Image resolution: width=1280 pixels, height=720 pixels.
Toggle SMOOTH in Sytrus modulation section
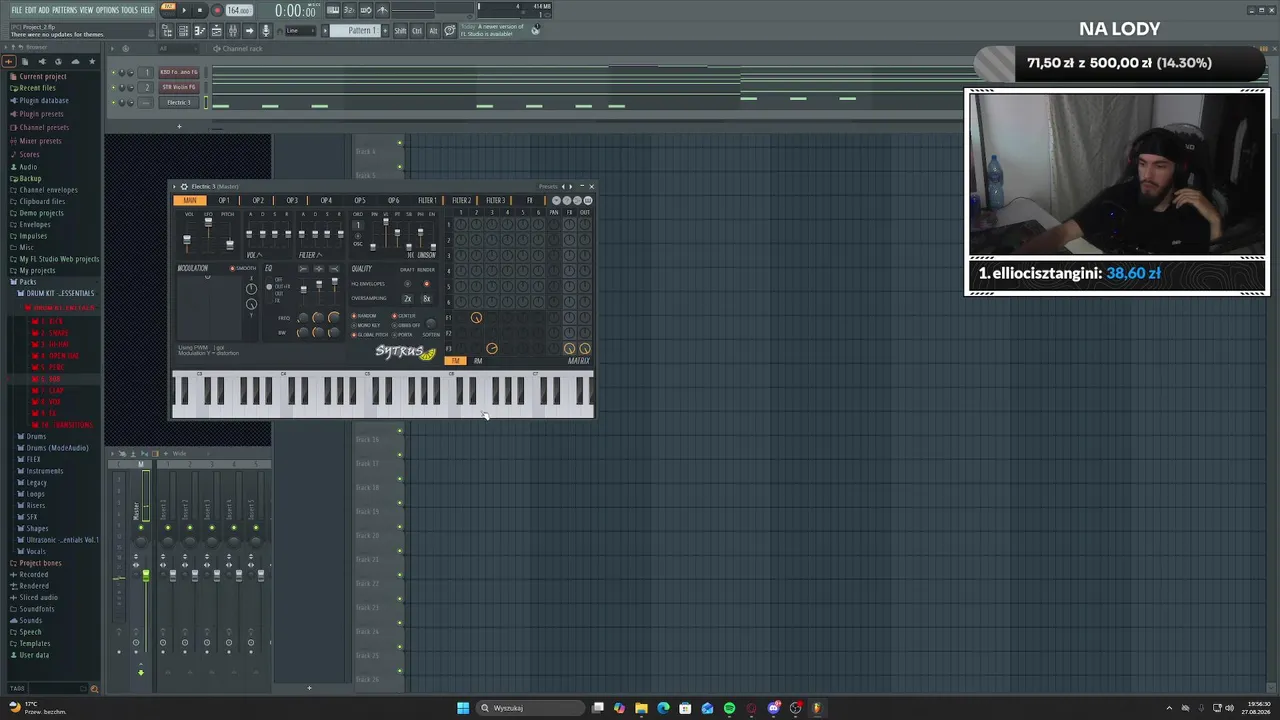243,268
